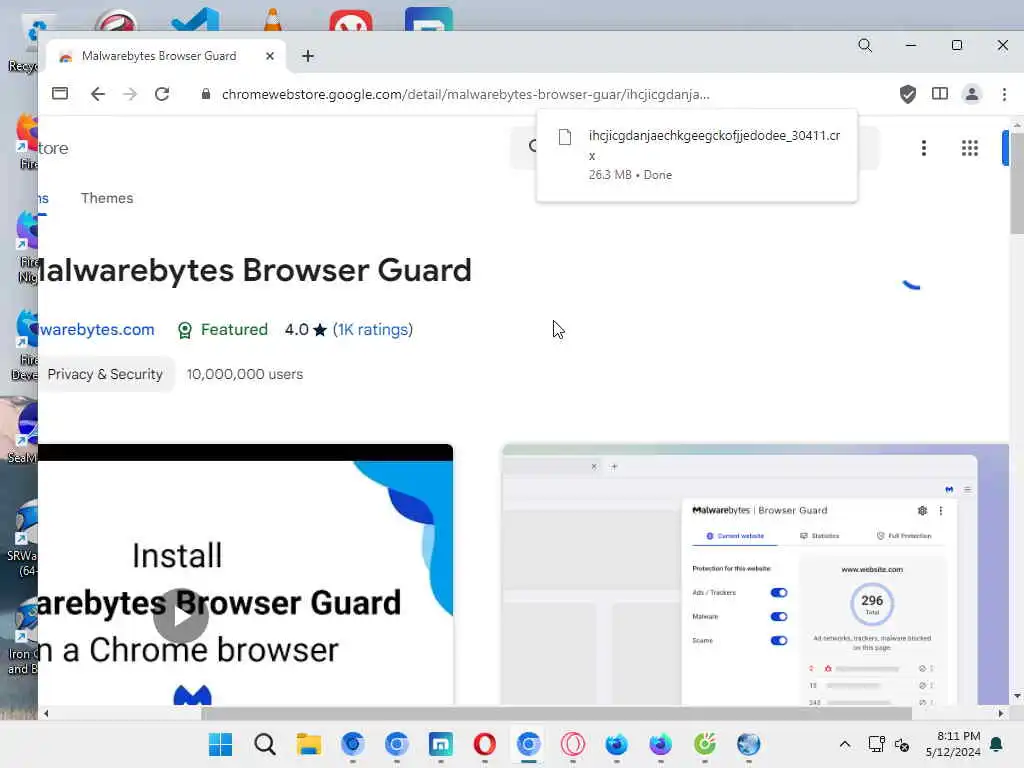Reload the Chrome Web Store page
This screenshot has width=1024, height=768.
(x=162, y=94)
